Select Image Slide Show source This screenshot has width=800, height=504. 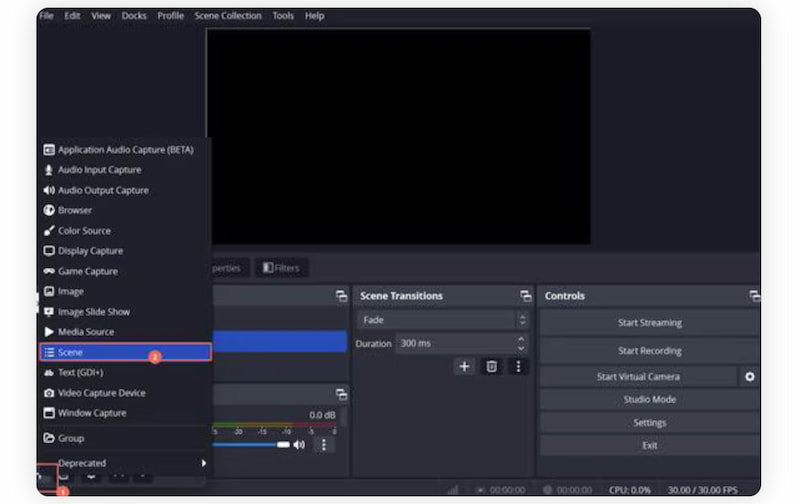pyautogui.click(x=125, y=312)
